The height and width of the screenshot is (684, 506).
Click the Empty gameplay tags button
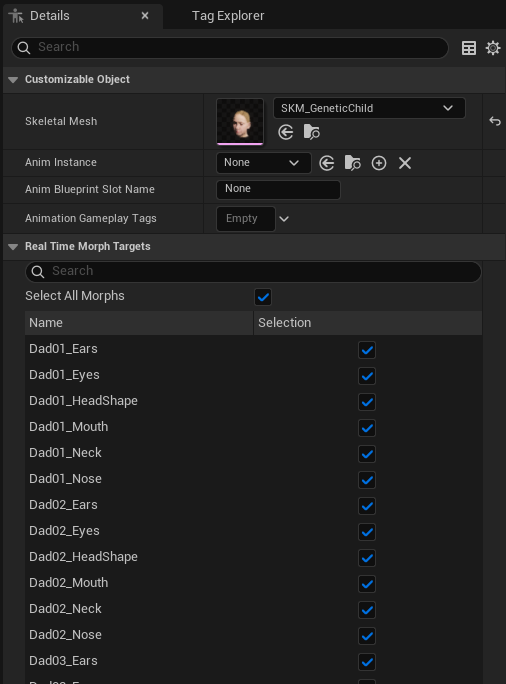(x=246, y=219)
